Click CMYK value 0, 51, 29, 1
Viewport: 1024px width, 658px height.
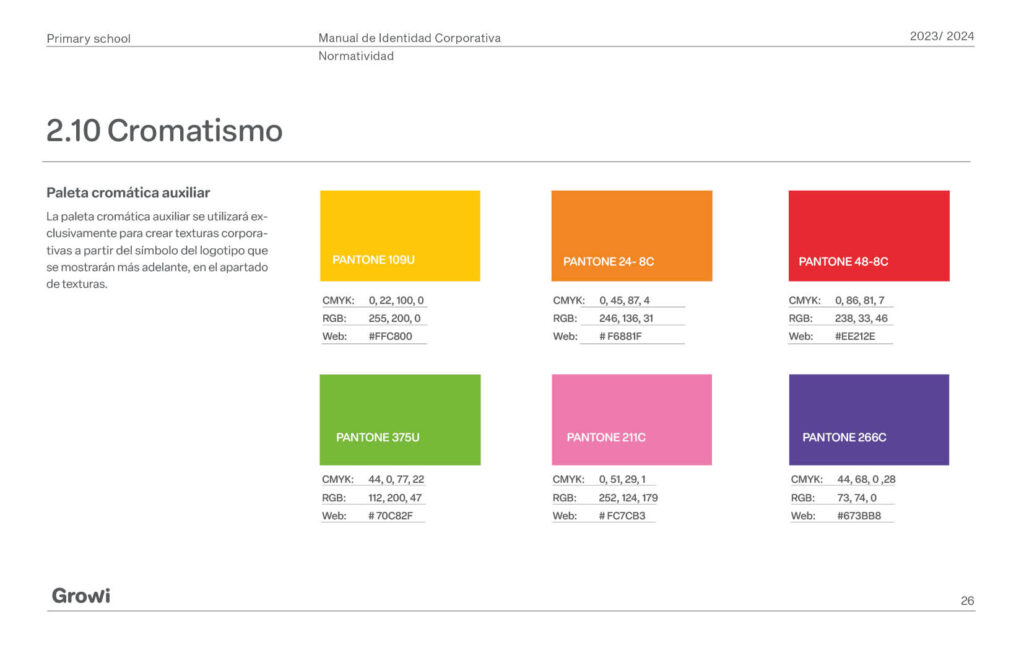point(622,479)
